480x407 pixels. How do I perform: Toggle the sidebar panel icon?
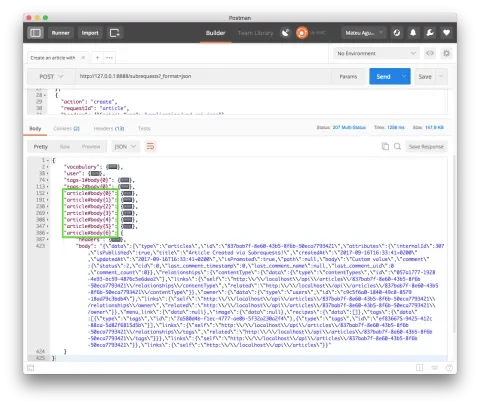tap(35, 33)
